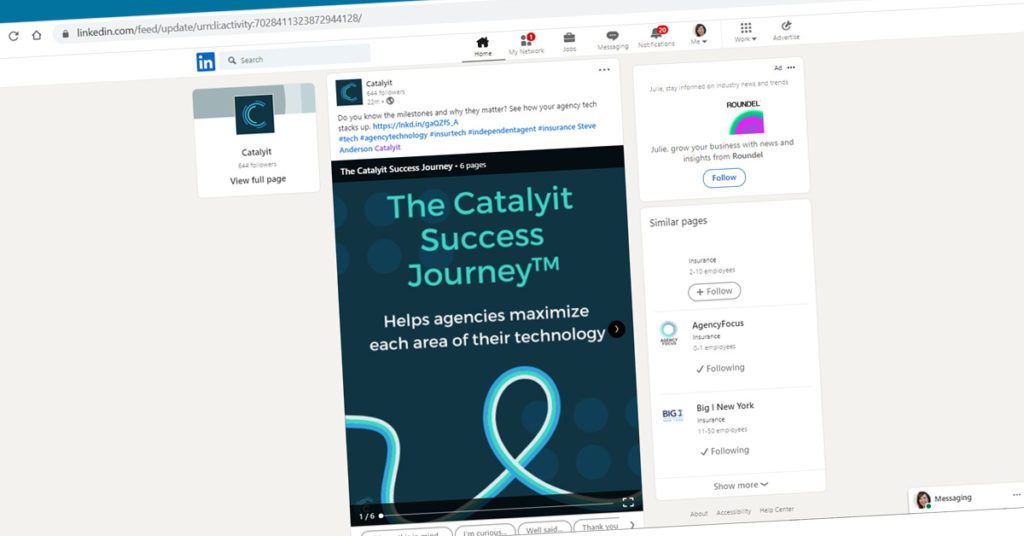Click the #insurance hashtag
The height and width of the screenshot is (536, 1024).
(556, 127)
